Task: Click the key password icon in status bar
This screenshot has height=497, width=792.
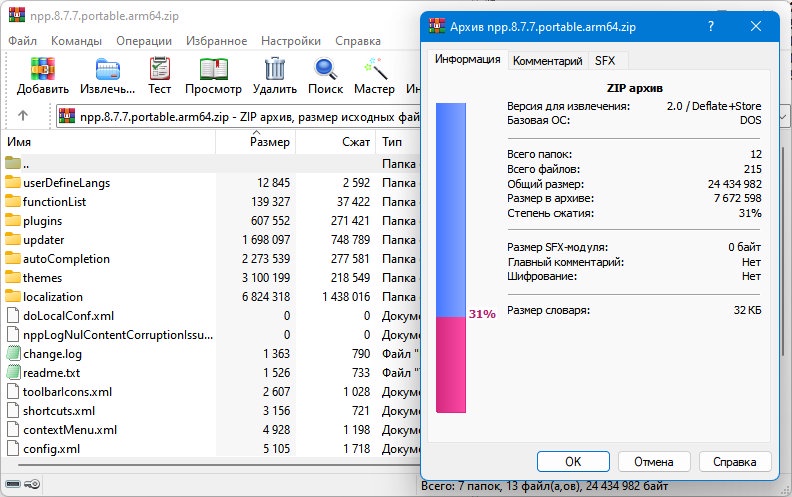Action: 32,484
